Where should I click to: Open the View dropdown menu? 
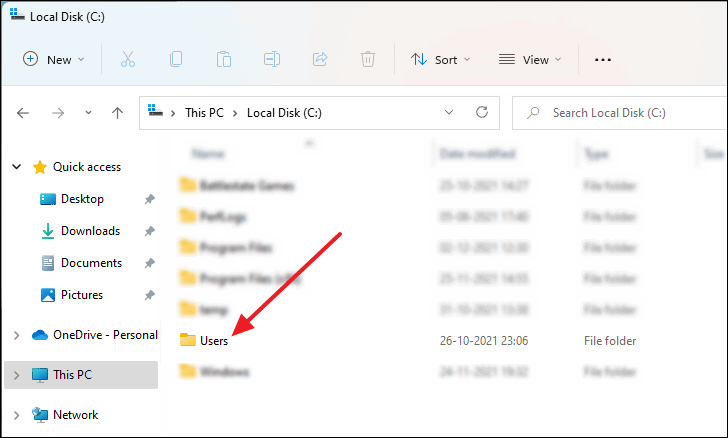tap(530, 59)
